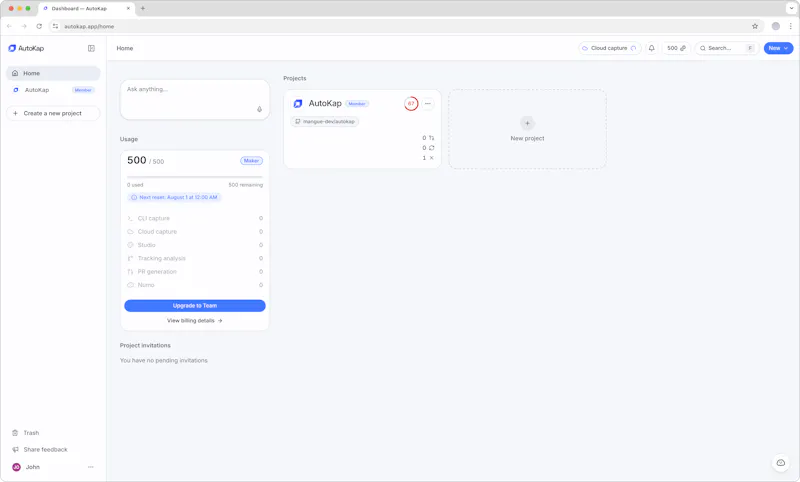Click the pull request count icon on project card
The width and height of the screenshot is (800, 482).
pyautogui.click(x=432, y=138)
